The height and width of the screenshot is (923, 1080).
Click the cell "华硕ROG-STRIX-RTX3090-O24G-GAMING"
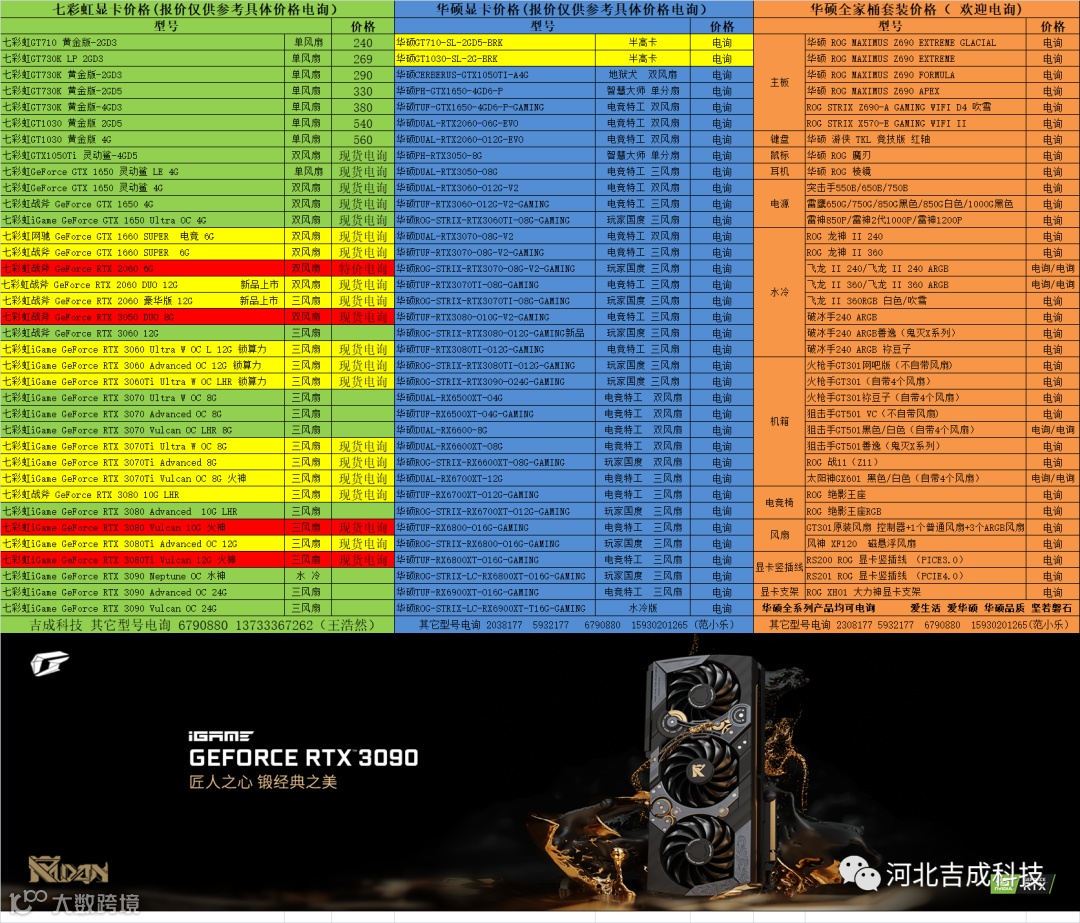495,382
